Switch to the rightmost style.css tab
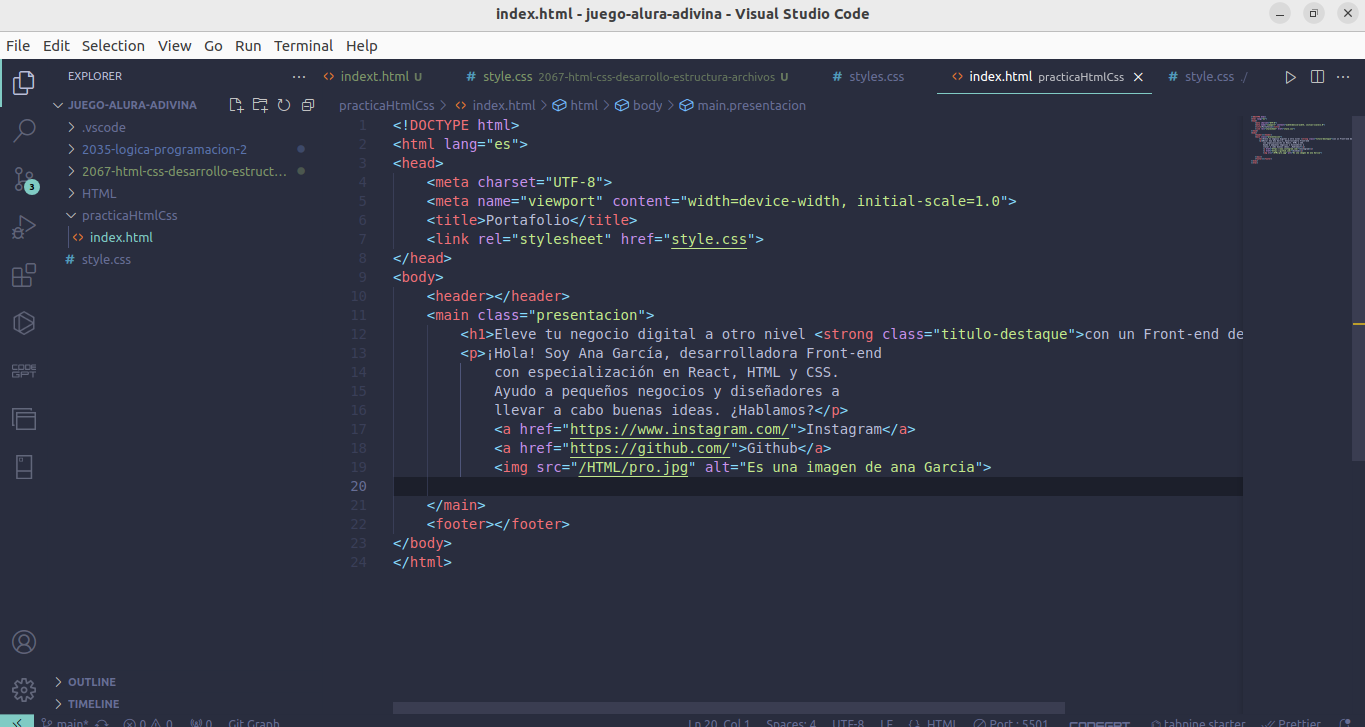This screenshot has width=1365, height=727. coord(1210,77)
